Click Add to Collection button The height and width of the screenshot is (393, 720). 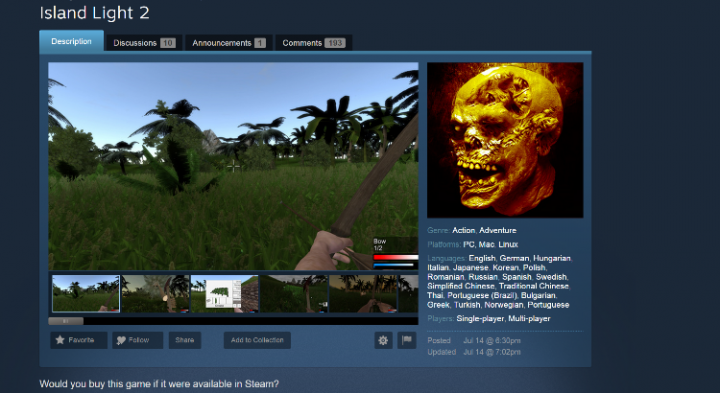pyautogui.click(x=257, y=340)
